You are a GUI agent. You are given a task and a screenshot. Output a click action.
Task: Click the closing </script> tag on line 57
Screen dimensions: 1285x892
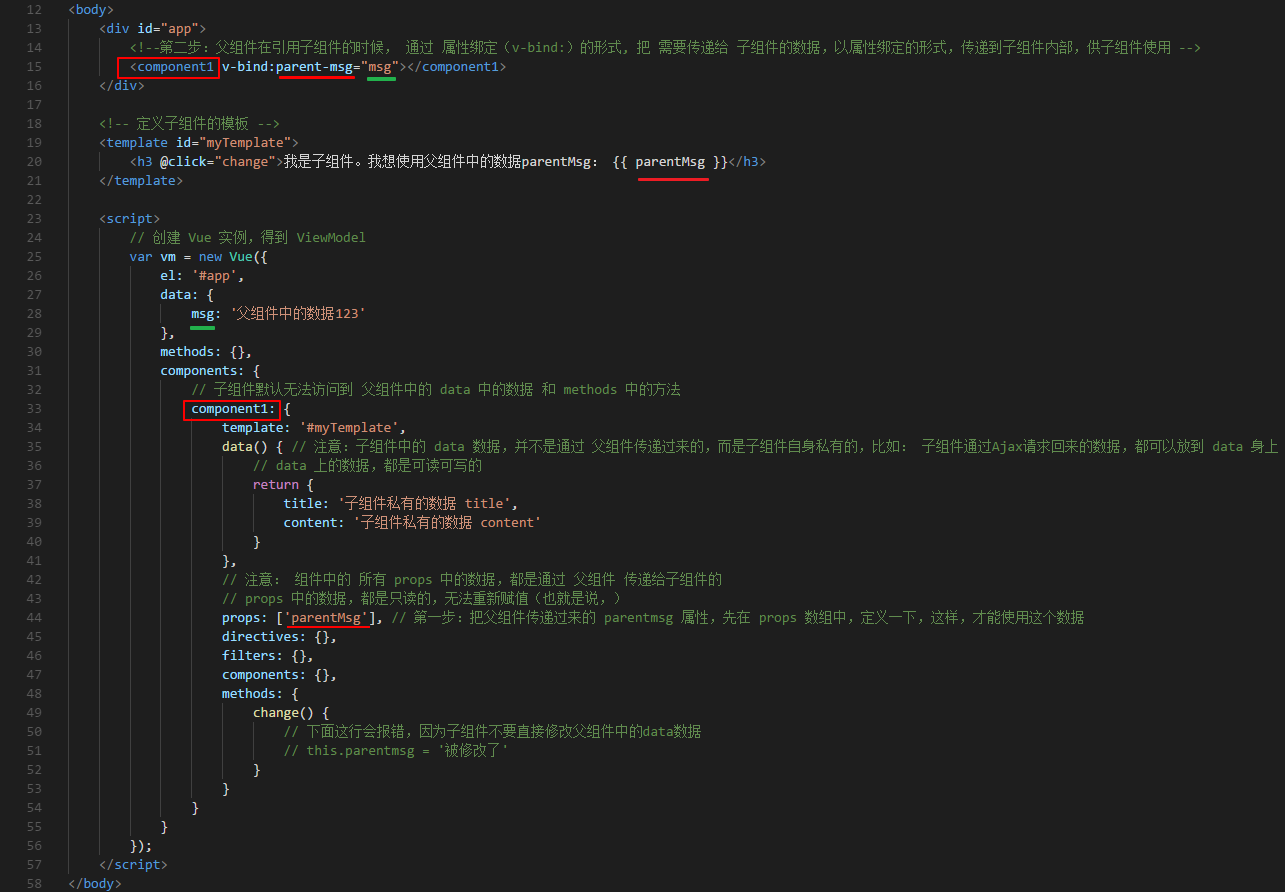pyautogui.click(x=133, y=865)
